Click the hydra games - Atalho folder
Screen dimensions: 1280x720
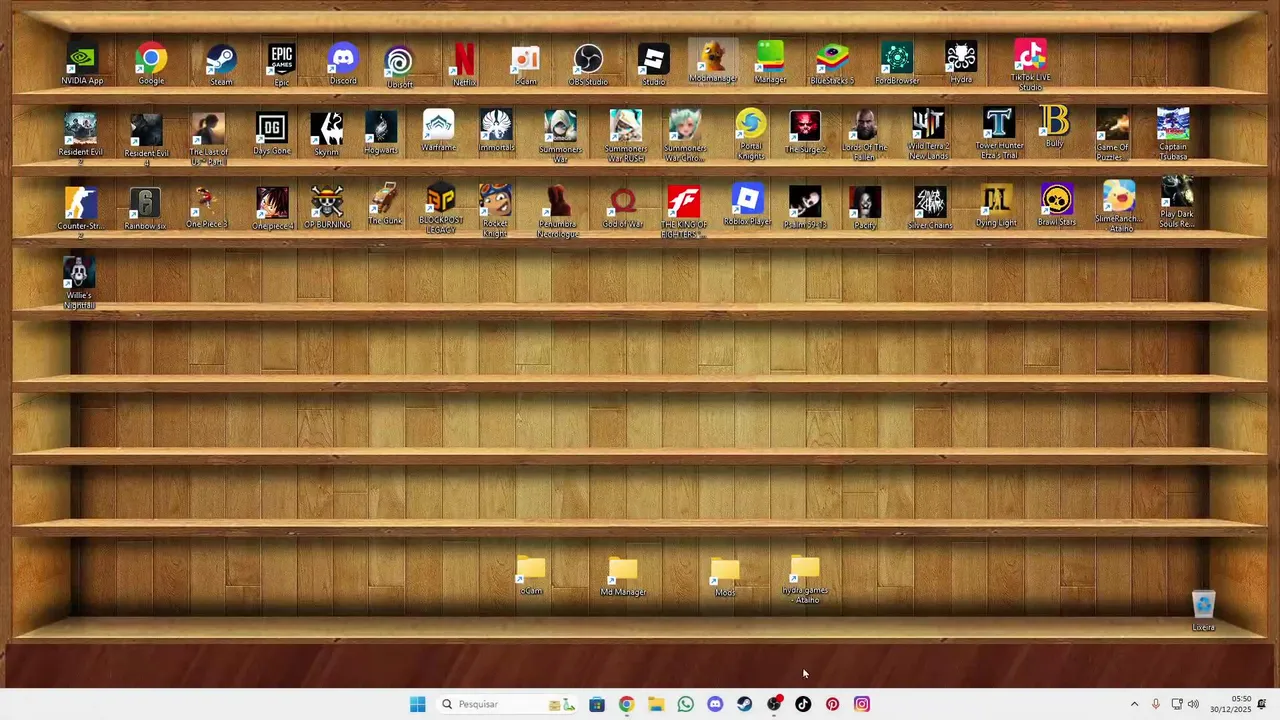coord(805,580)
